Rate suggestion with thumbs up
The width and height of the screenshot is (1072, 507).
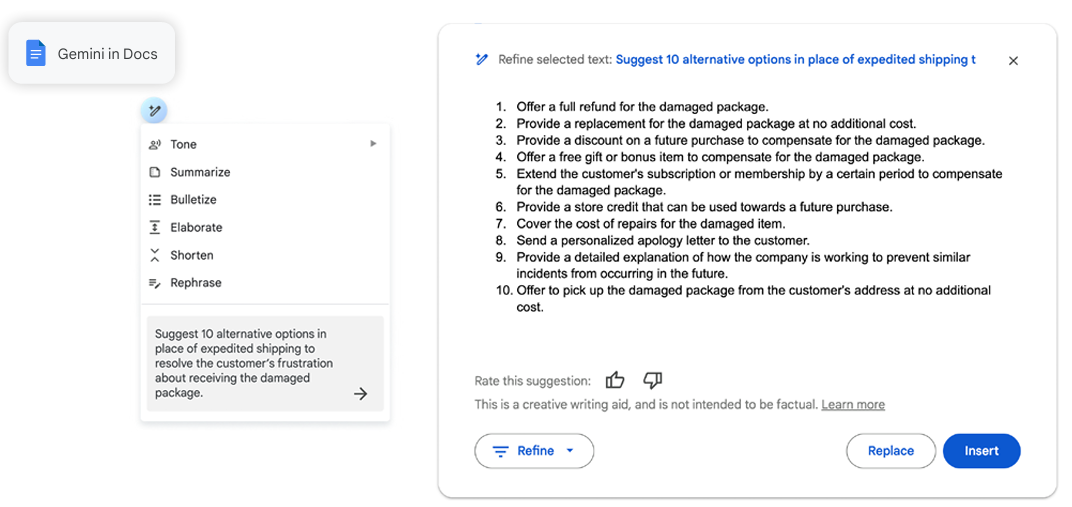pyautogui.click(x=615, y=380)
